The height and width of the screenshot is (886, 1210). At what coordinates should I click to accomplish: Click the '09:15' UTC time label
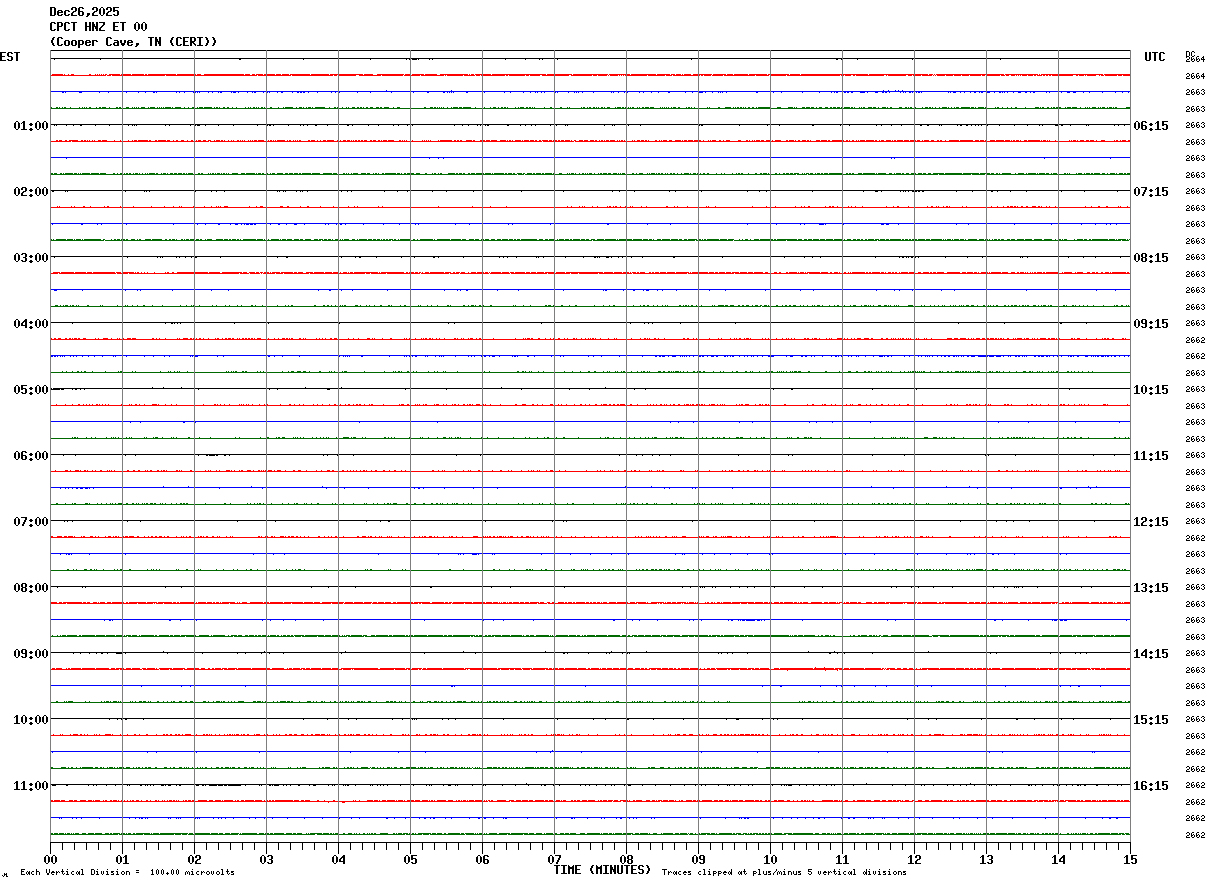pyautogui.click(x=1151, y=324)
